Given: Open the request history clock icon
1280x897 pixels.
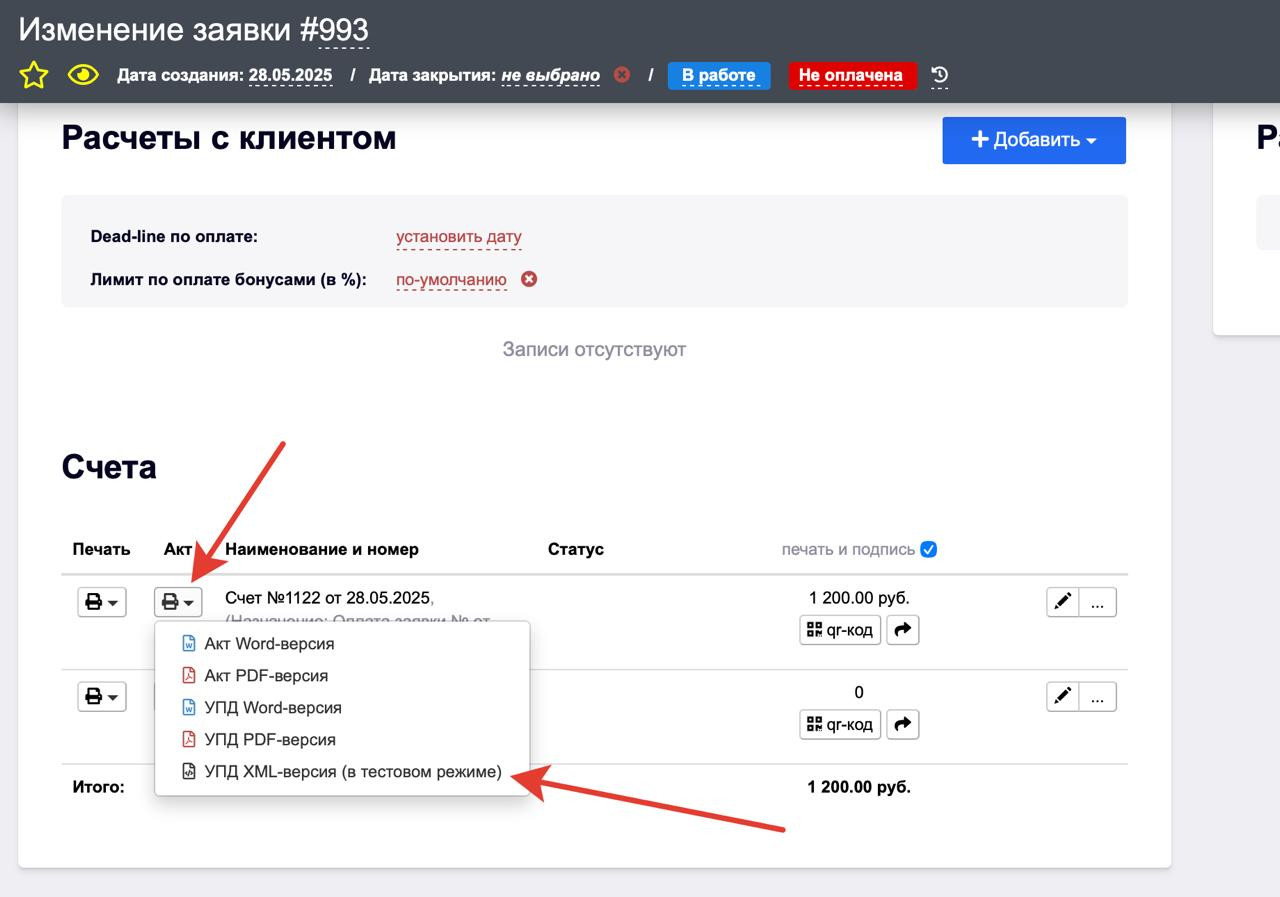Looking at the screenshot, I should (939, 75).
